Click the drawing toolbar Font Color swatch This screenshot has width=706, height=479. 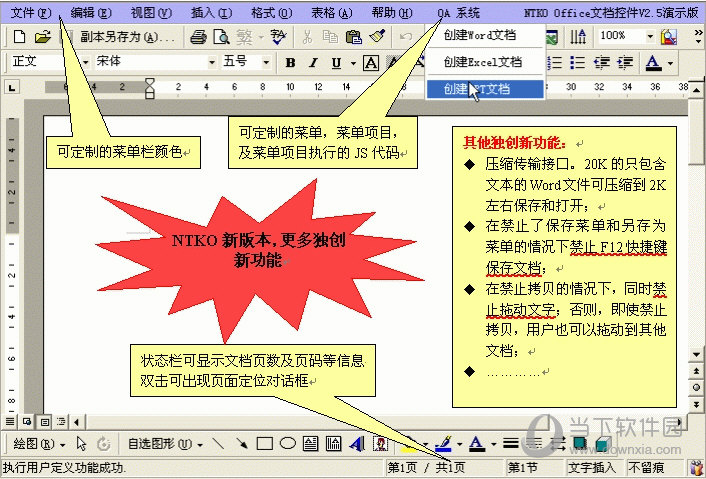[477, 444]
